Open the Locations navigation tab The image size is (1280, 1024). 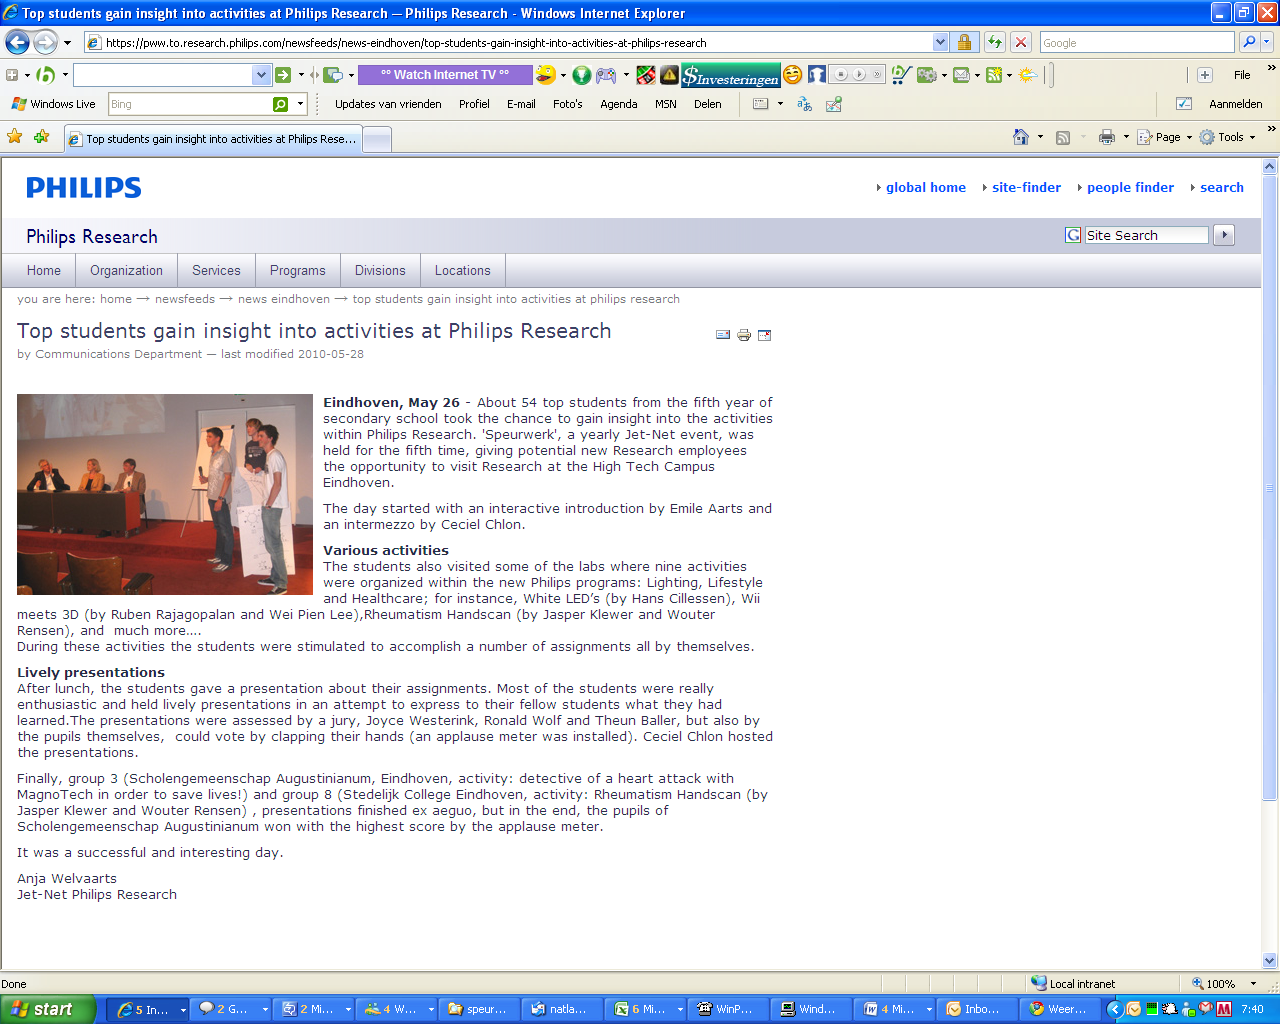click(462, 270)
